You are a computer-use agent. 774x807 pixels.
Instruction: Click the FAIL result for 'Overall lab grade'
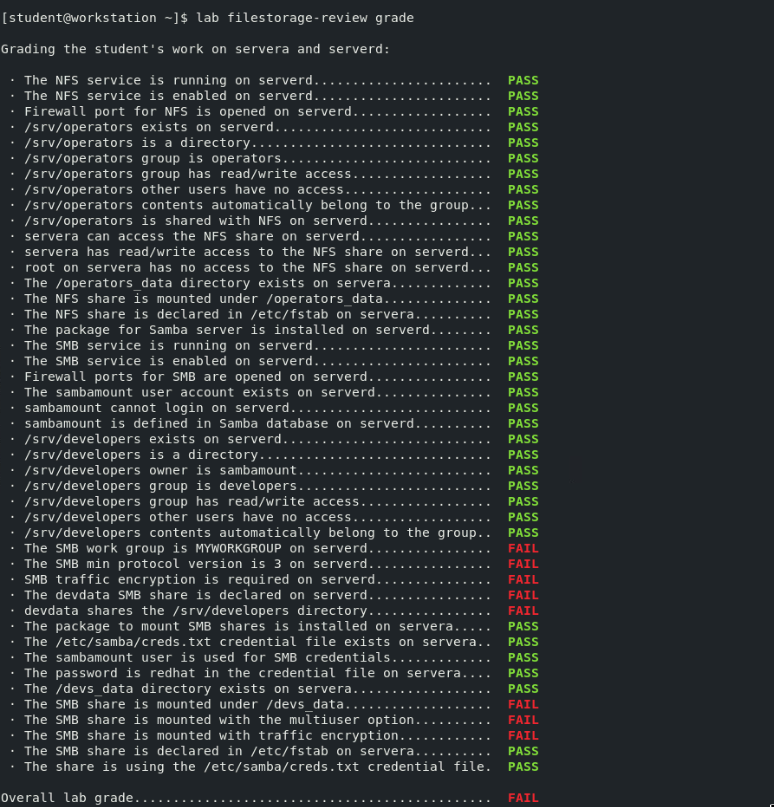(x=522, y=798)
